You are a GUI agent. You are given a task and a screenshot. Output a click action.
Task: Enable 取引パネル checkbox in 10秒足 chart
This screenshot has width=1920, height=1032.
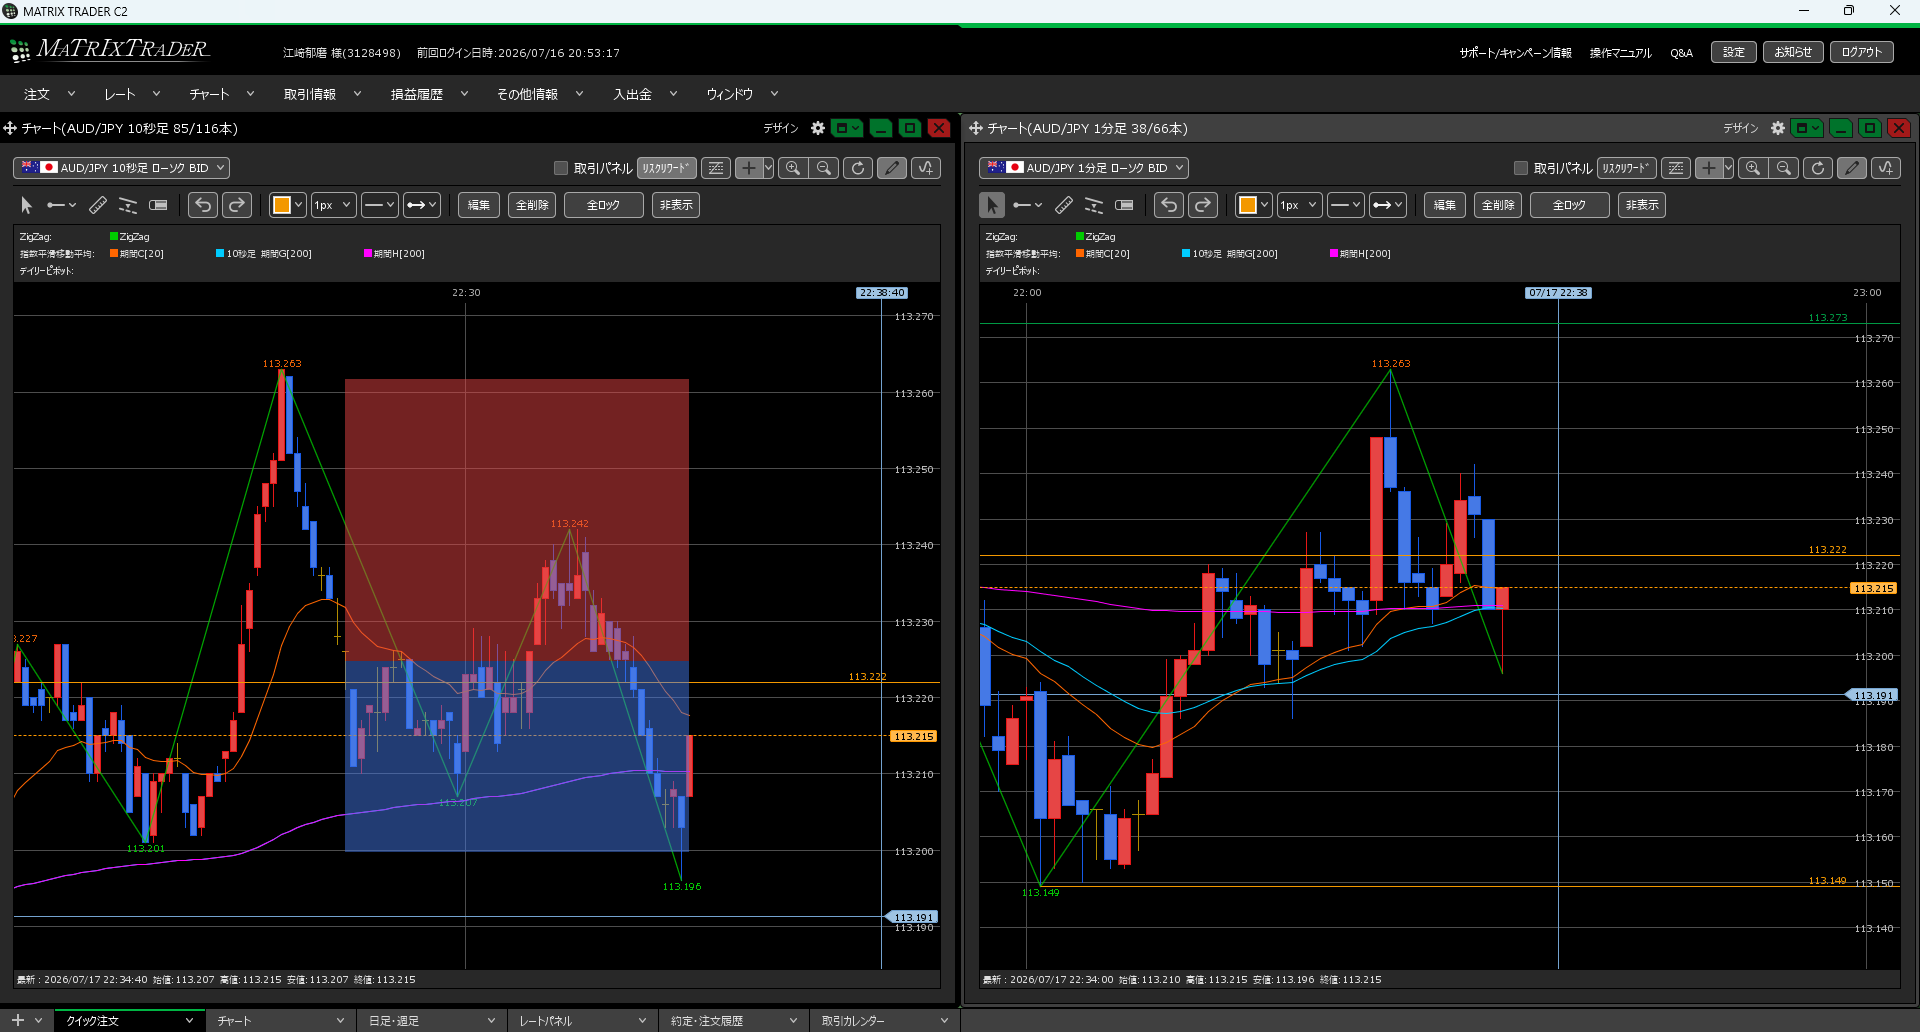pyautogui.click(x=561, y=168)
